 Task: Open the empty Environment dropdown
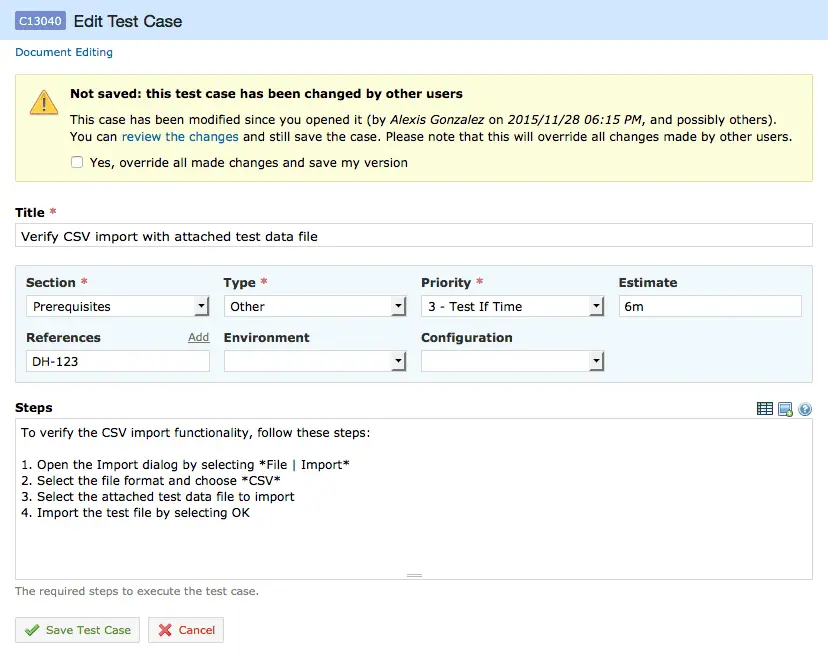point(315,361)
